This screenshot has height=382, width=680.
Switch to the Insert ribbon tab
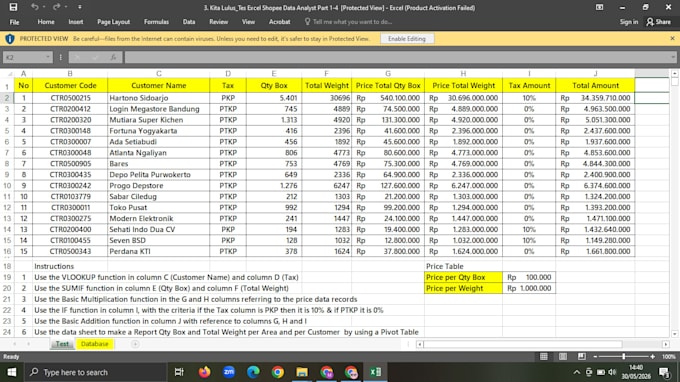[75, 22]
